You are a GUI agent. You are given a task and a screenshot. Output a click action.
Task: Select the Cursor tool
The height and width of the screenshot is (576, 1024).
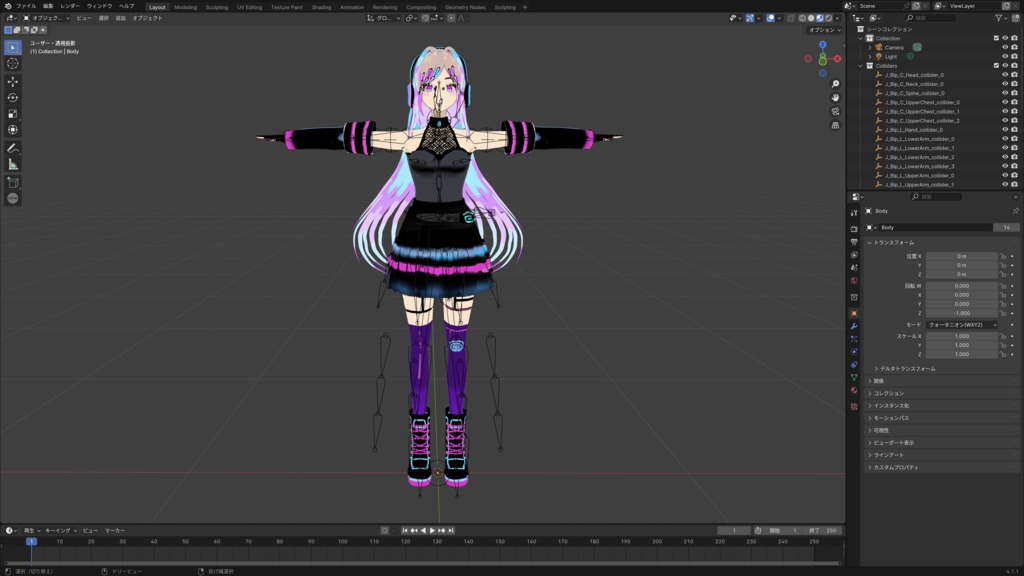(x=12, y=63)
